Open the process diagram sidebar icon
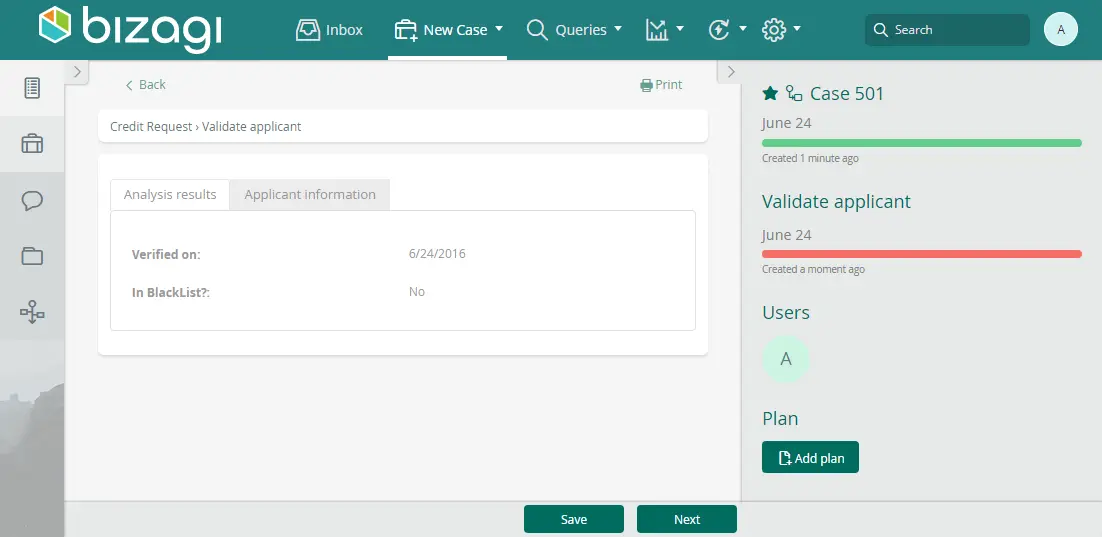Image resolution: width=1102 pixels, height=537 pixels. point(32,311)
